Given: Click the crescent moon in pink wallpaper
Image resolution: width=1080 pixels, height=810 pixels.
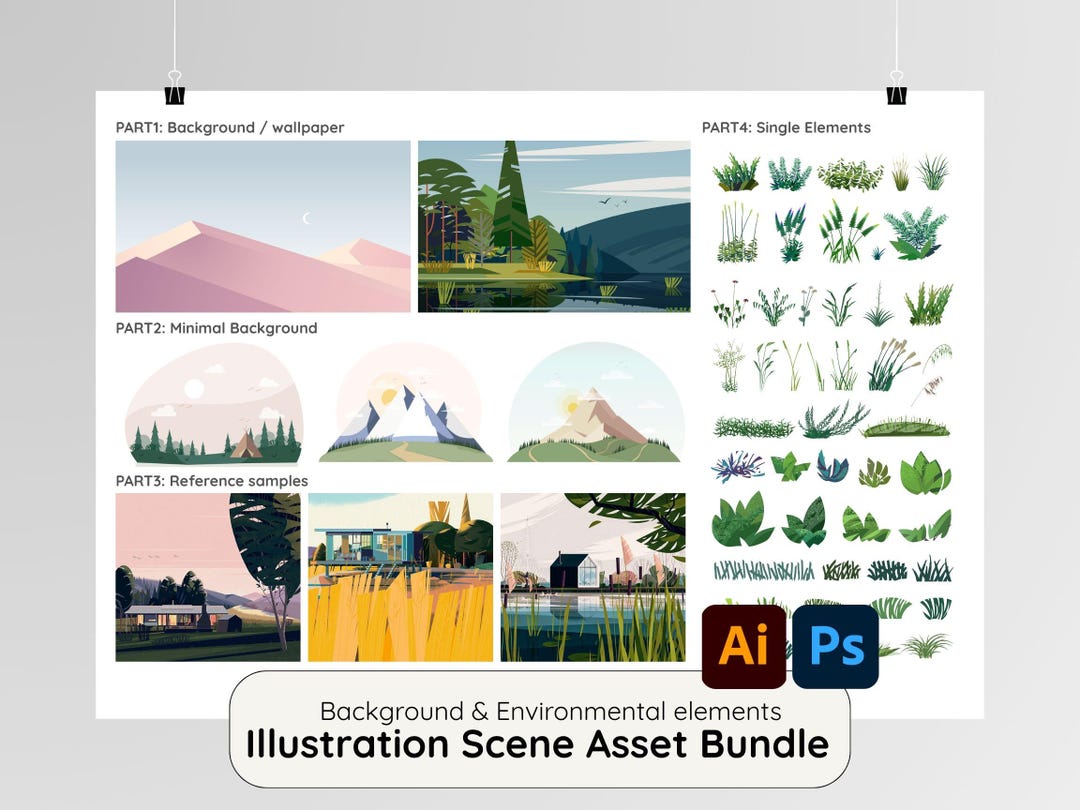Looking at the screenshot, I should click(307, 218).
